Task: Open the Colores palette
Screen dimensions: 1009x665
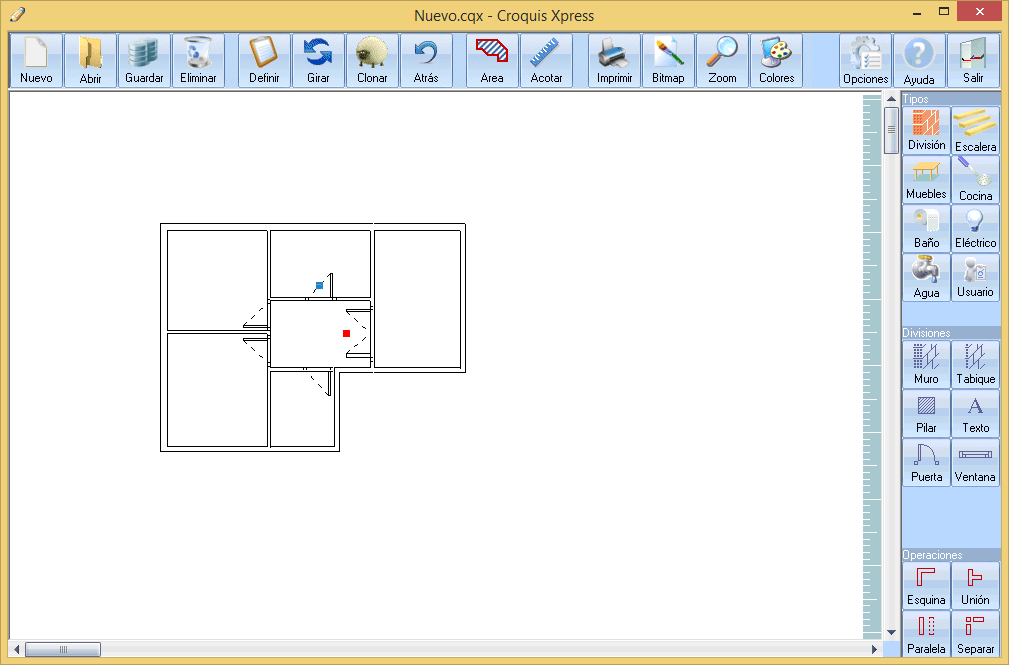Action: pyautogui.click(x=776, y=61)
